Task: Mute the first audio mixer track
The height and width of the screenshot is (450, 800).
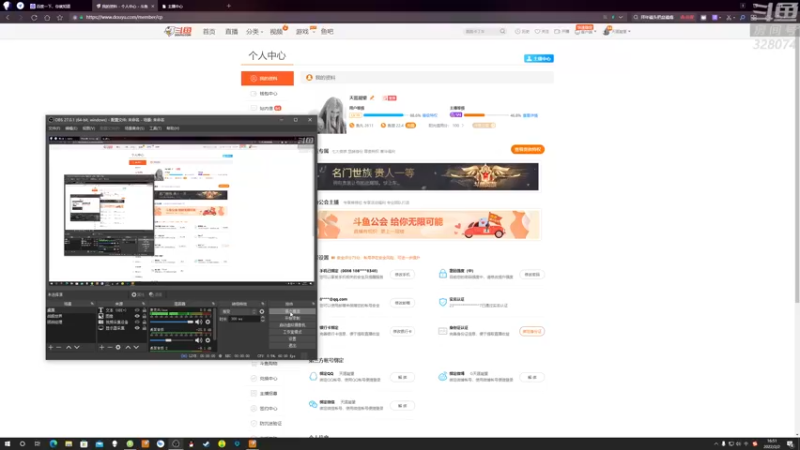Action: pyautogui.click(x=198, y=322)
